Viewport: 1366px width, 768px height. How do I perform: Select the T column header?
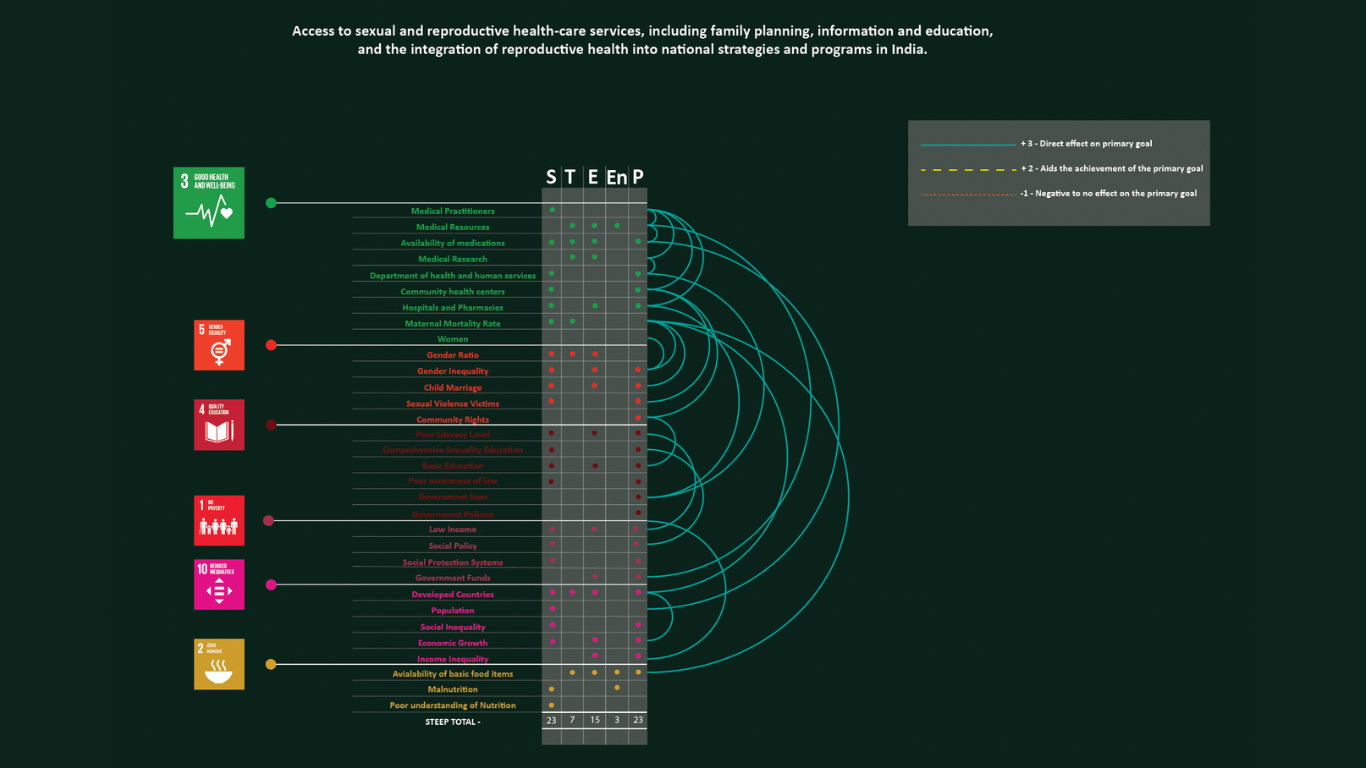[x=570, y=177]
